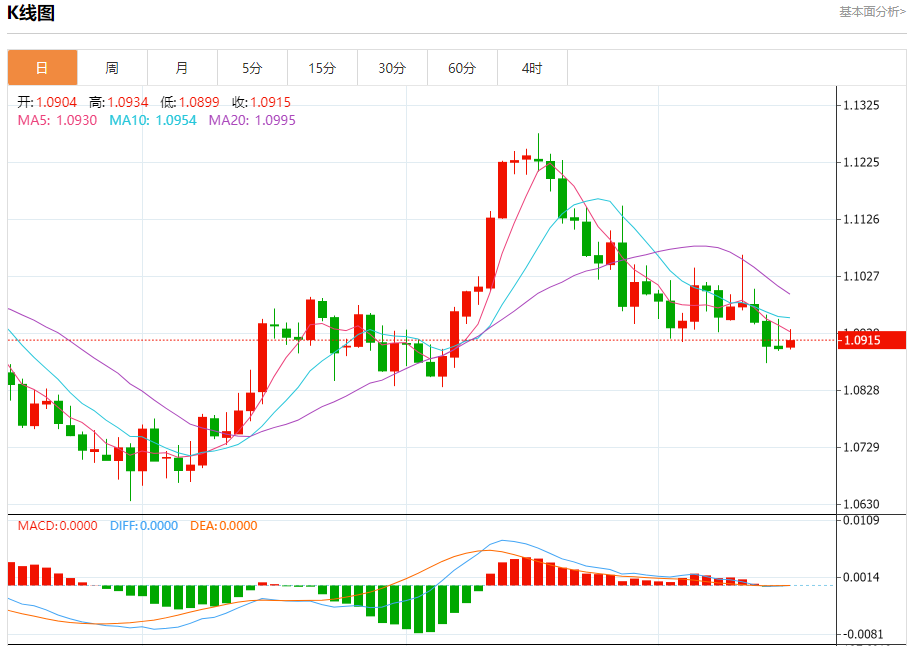The height and width of the screenshot is (646, 913).
Task: Switch to the 周 weekly tab
Action: point(112,68)
